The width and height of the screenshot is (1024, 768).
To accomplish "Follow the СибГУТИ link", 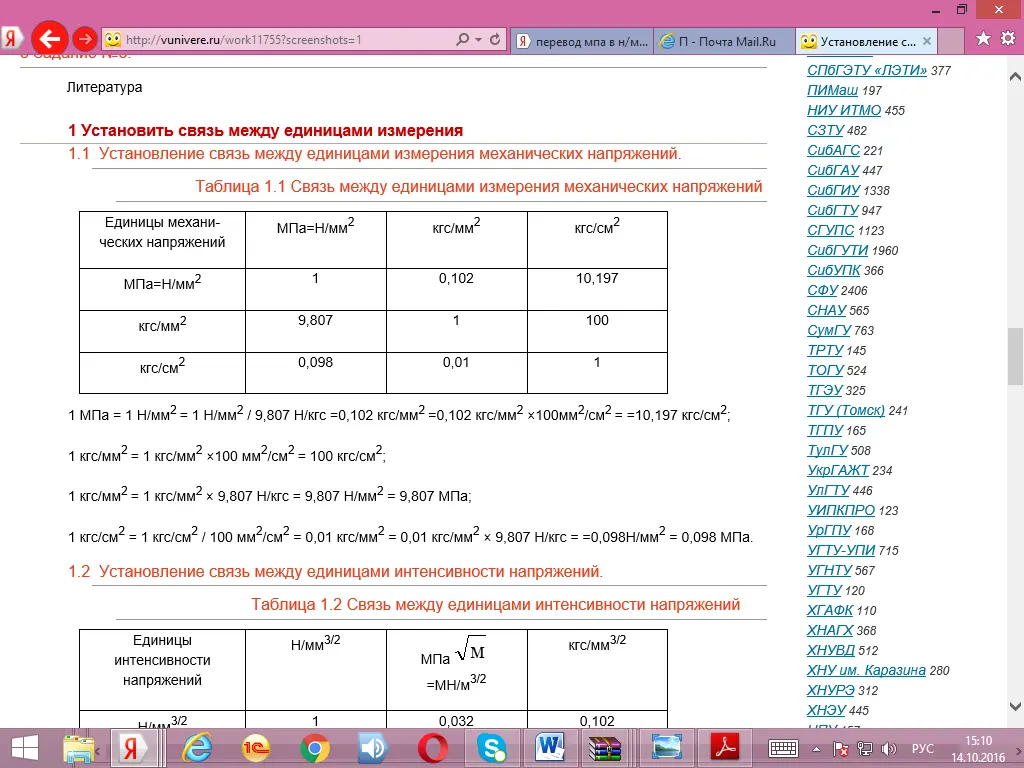I will (837, 250).
